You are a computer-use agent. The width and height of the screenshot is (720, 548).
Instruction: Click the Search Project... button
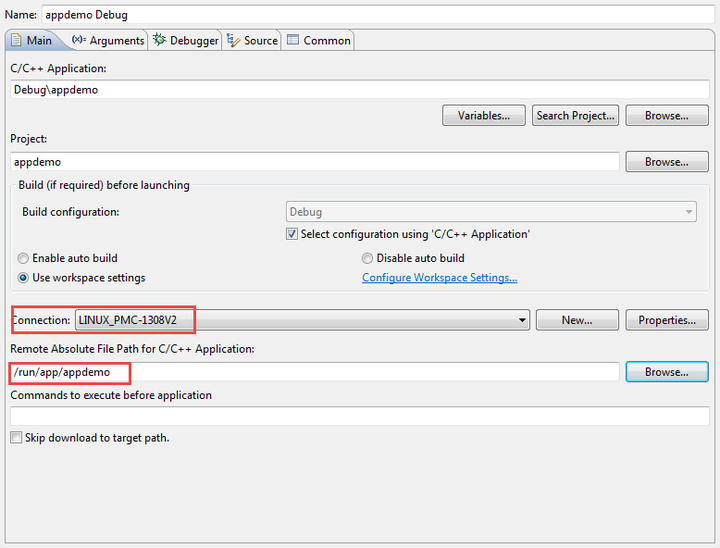tap(575, 115)
